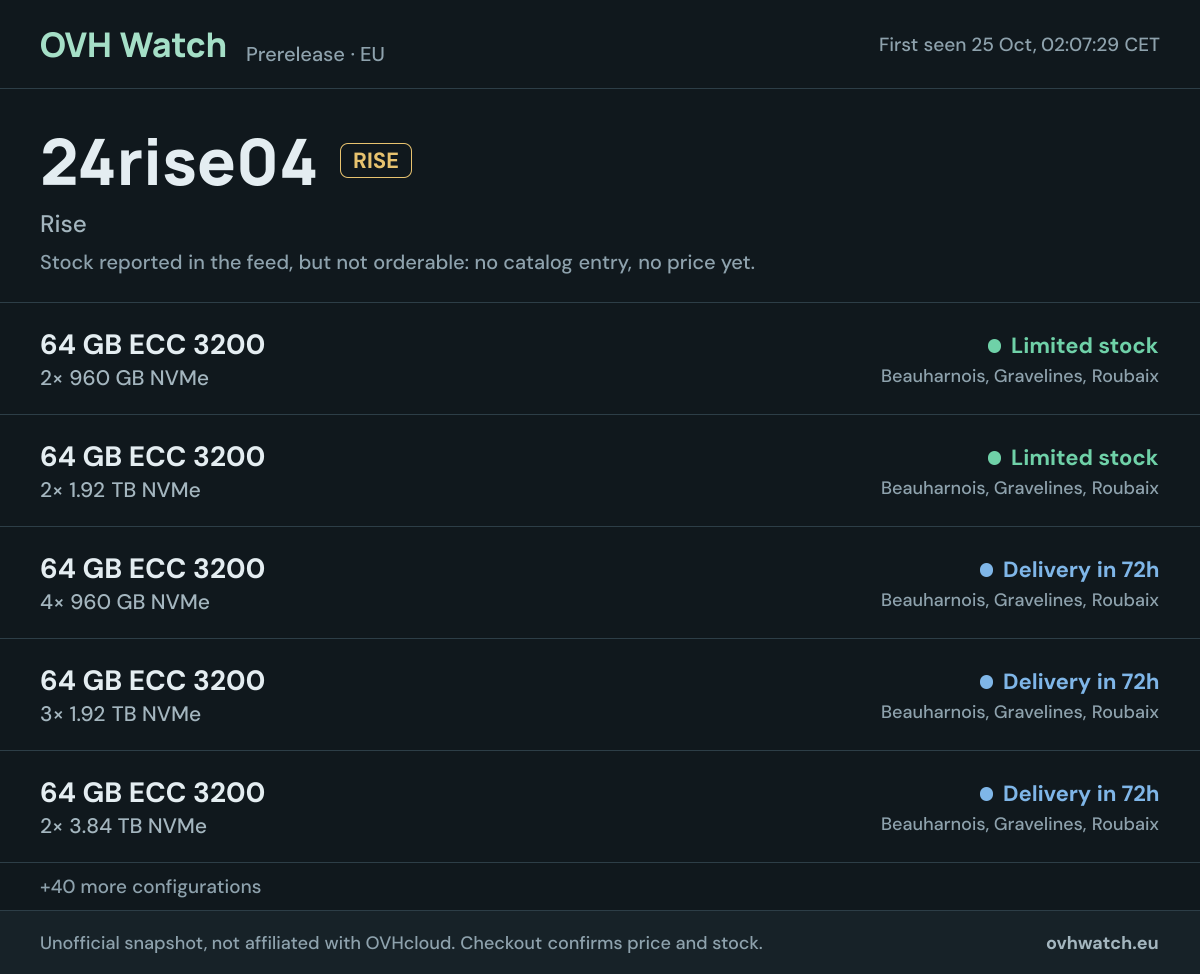Image resolution: width=1200 pixels, height=974 pixels.
Task: Select the 3× 1.92 TB NVMe configuration
Action: point(600,695)
